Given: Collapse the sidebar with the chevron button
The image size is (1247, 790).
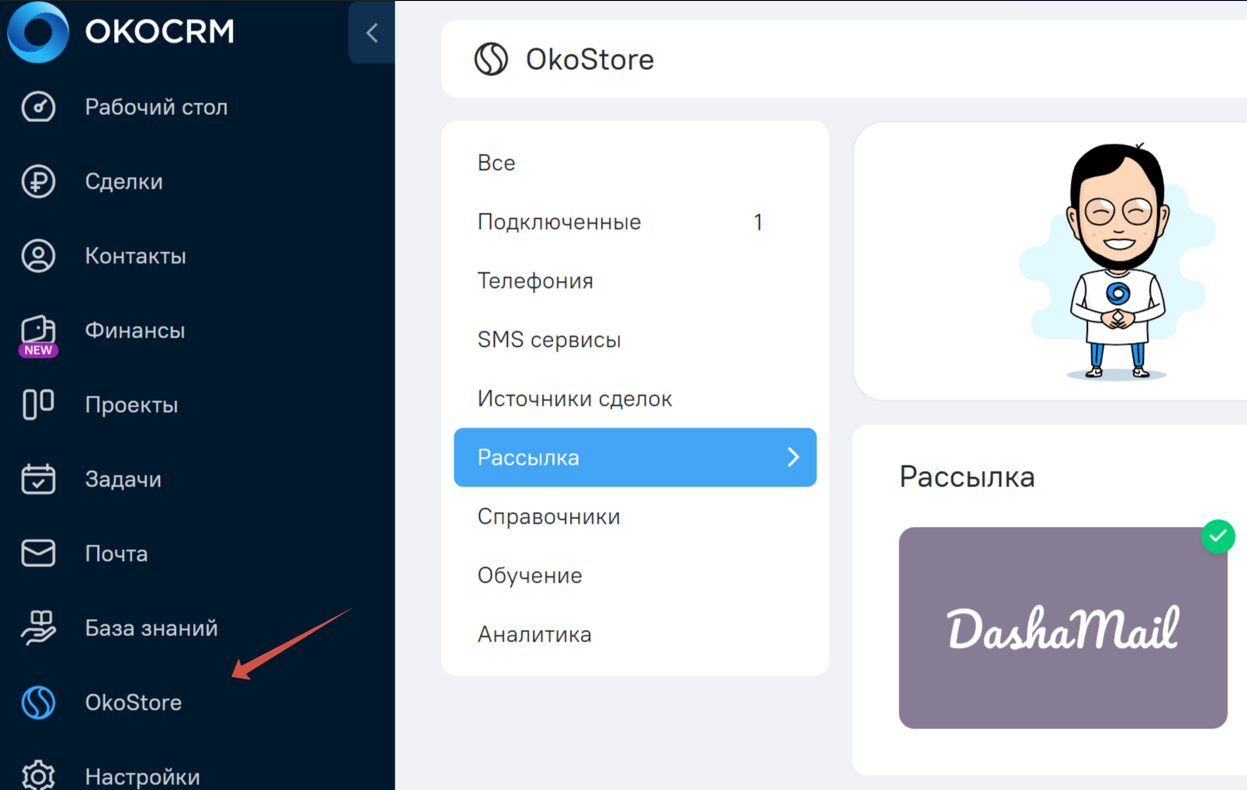Looking at the screenshot, I should click(372, 33).
